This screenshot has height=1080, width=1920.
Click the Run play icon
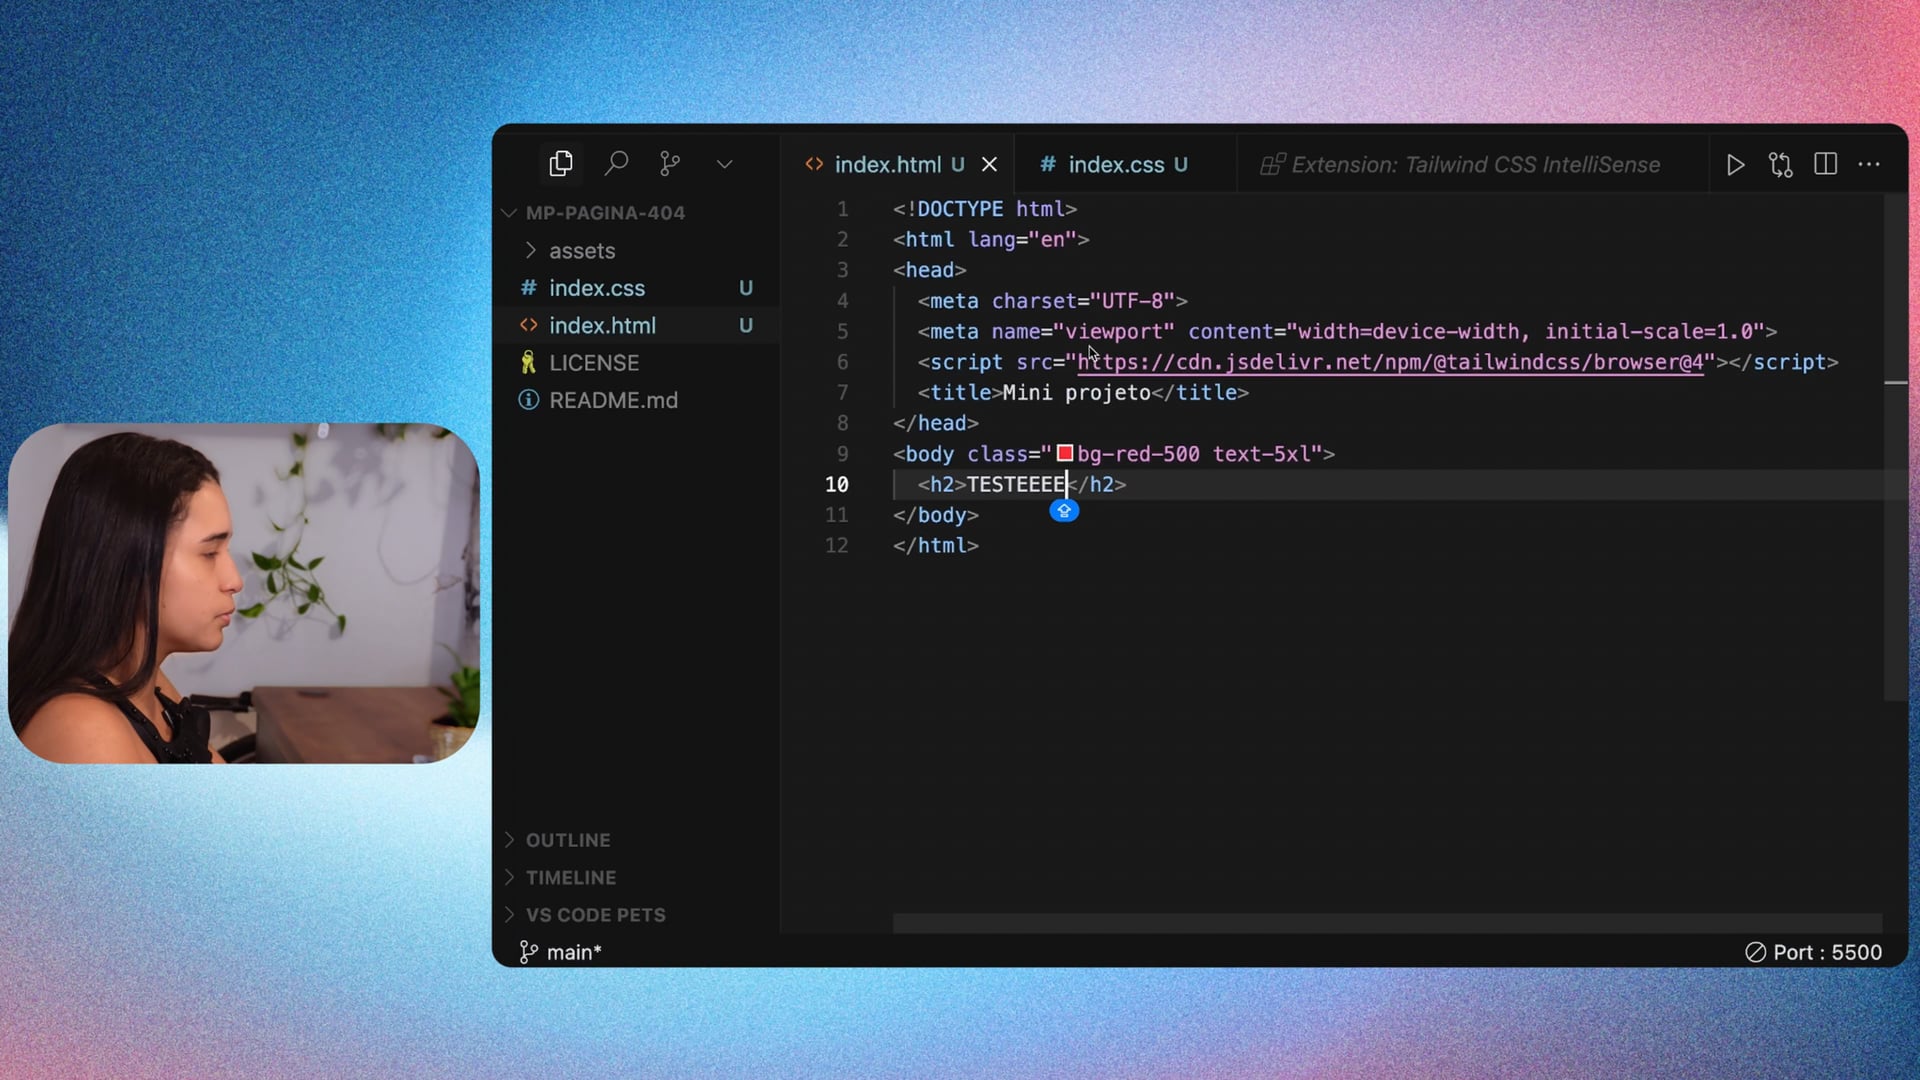pyautogui.click(x=1735, y=165)
